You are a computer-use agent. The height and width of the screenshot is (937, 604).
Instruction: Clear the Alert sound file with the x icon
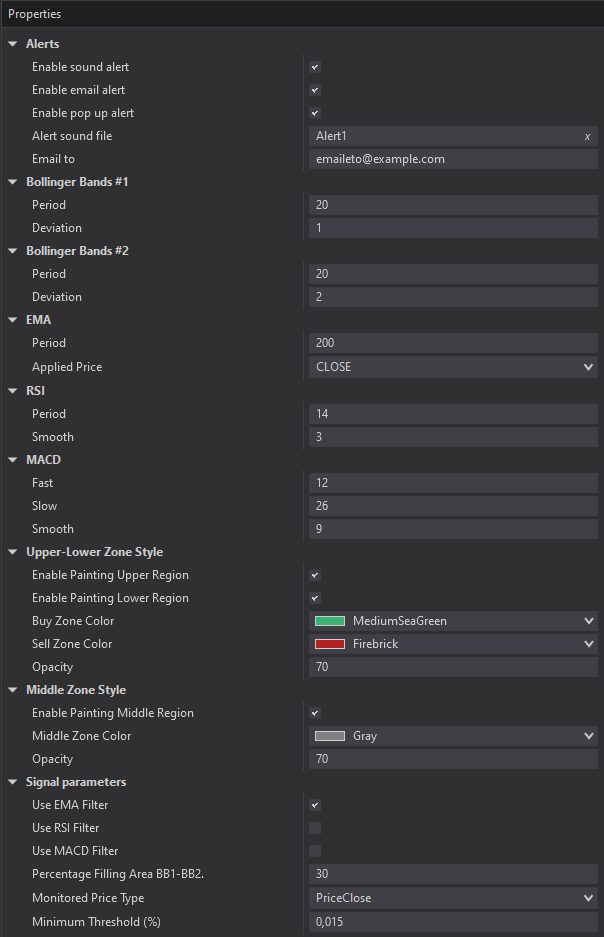(x=587, y=137)
